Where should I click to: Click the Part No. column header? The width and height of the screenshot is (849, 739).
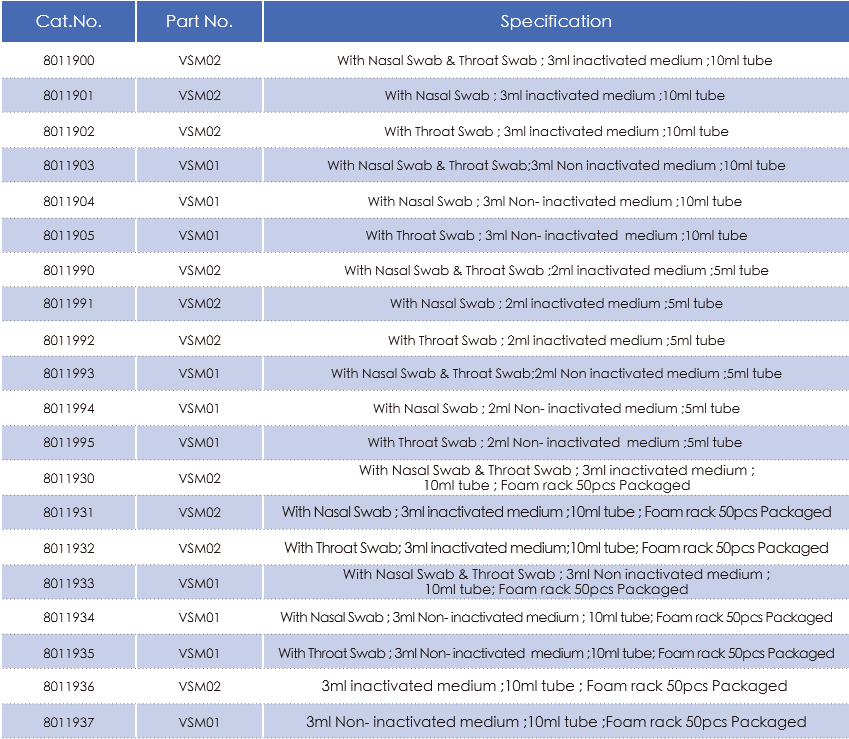199,21
